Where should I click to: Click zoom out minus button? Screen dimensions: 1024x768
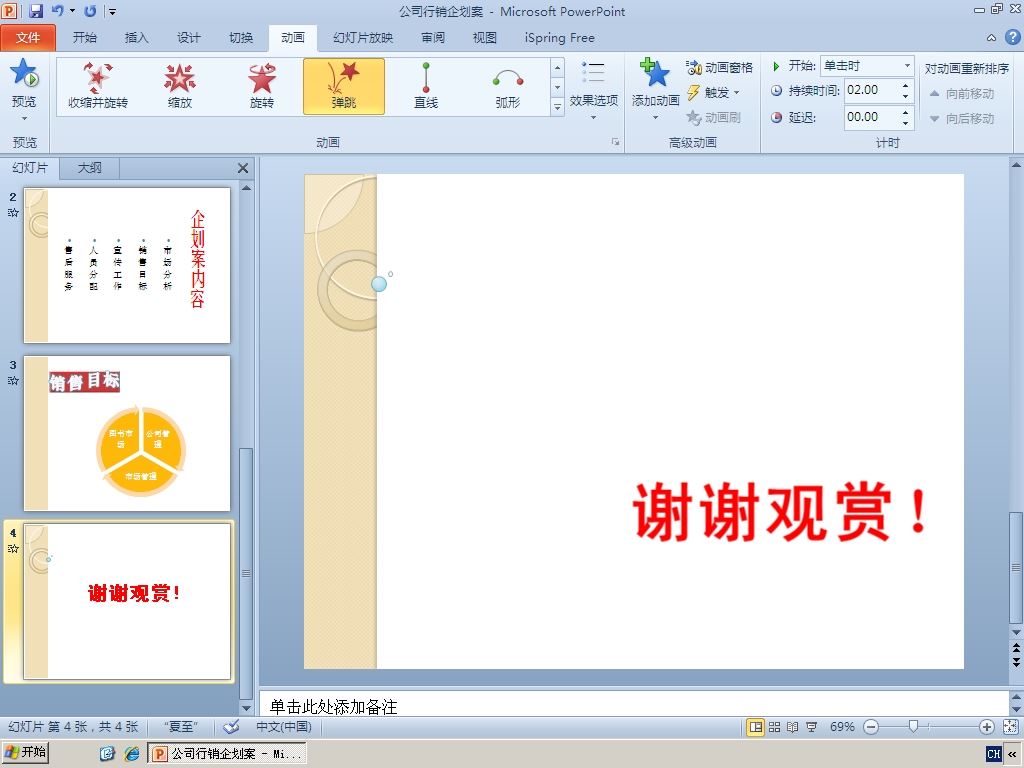pyautogui.click(x=871, y=727)
